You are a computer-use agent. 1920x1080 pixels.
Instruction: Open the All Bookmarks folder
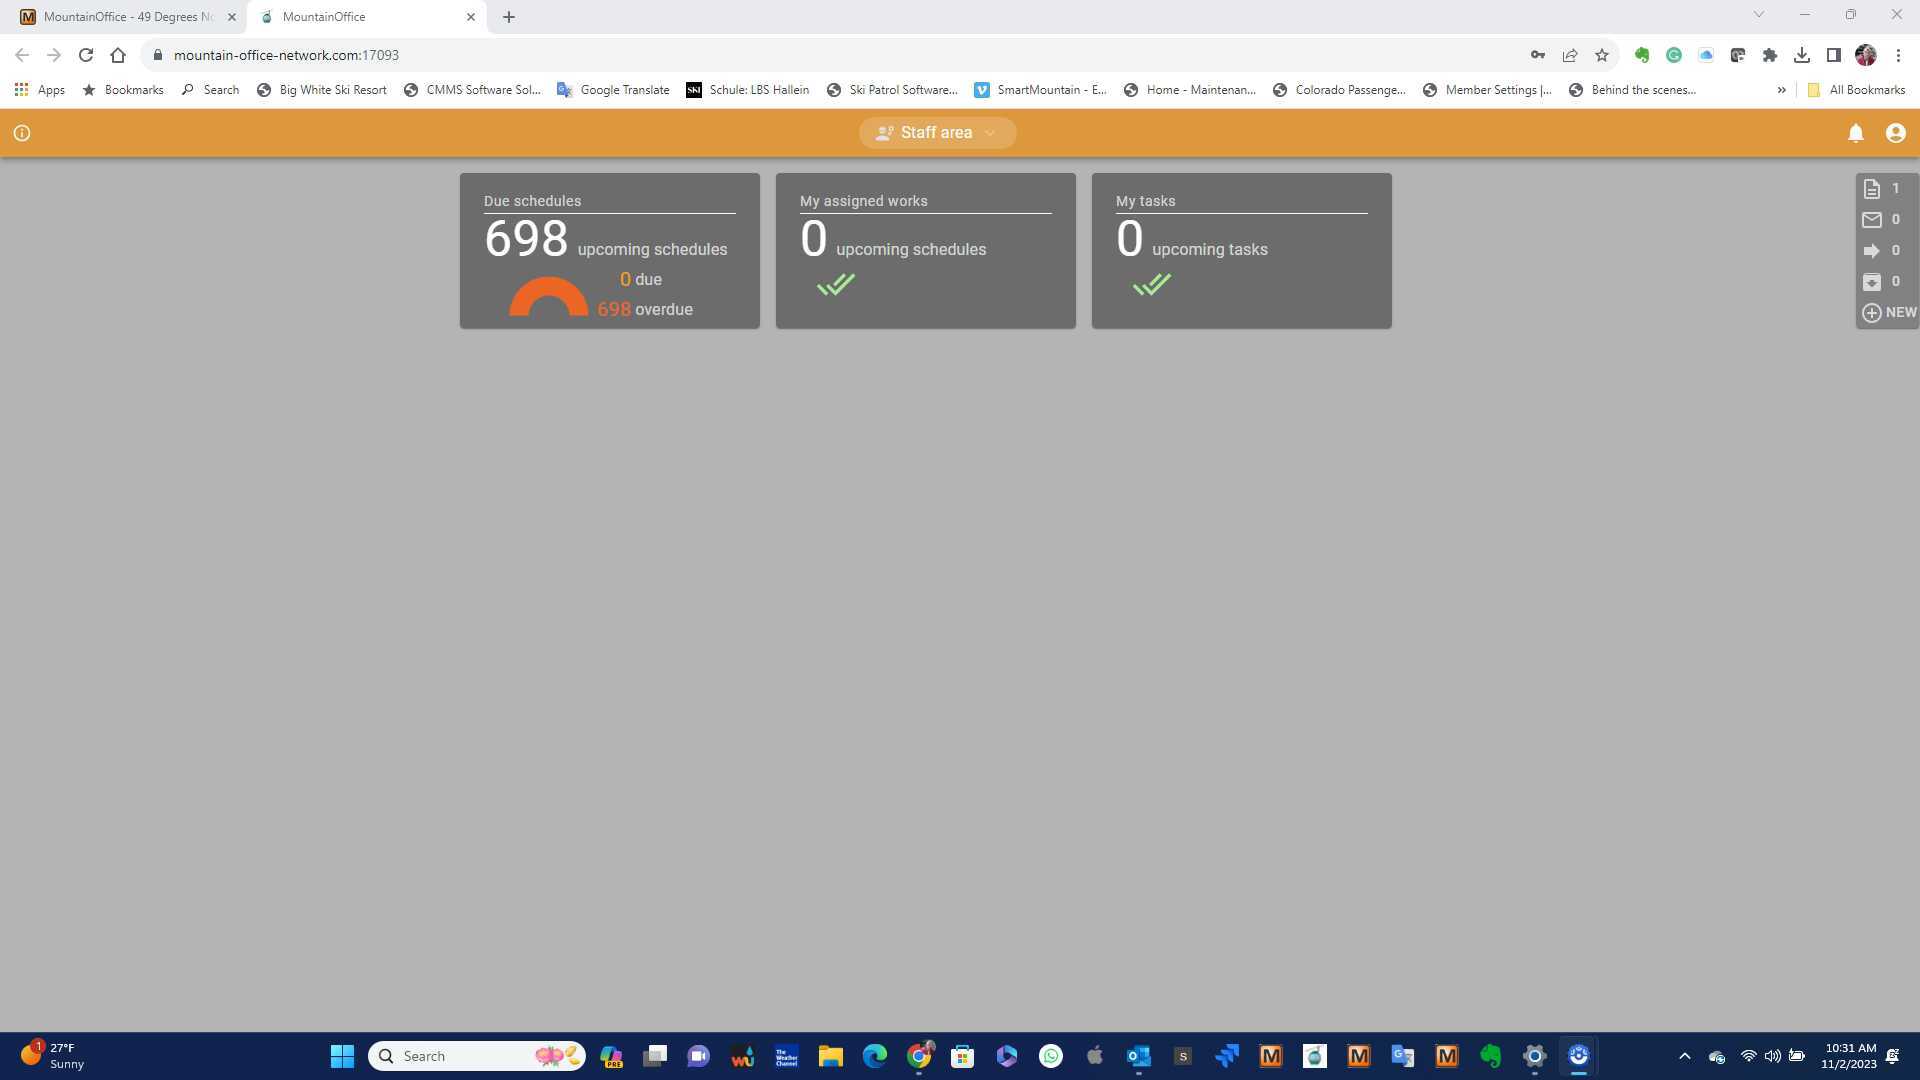[1856, 90]
